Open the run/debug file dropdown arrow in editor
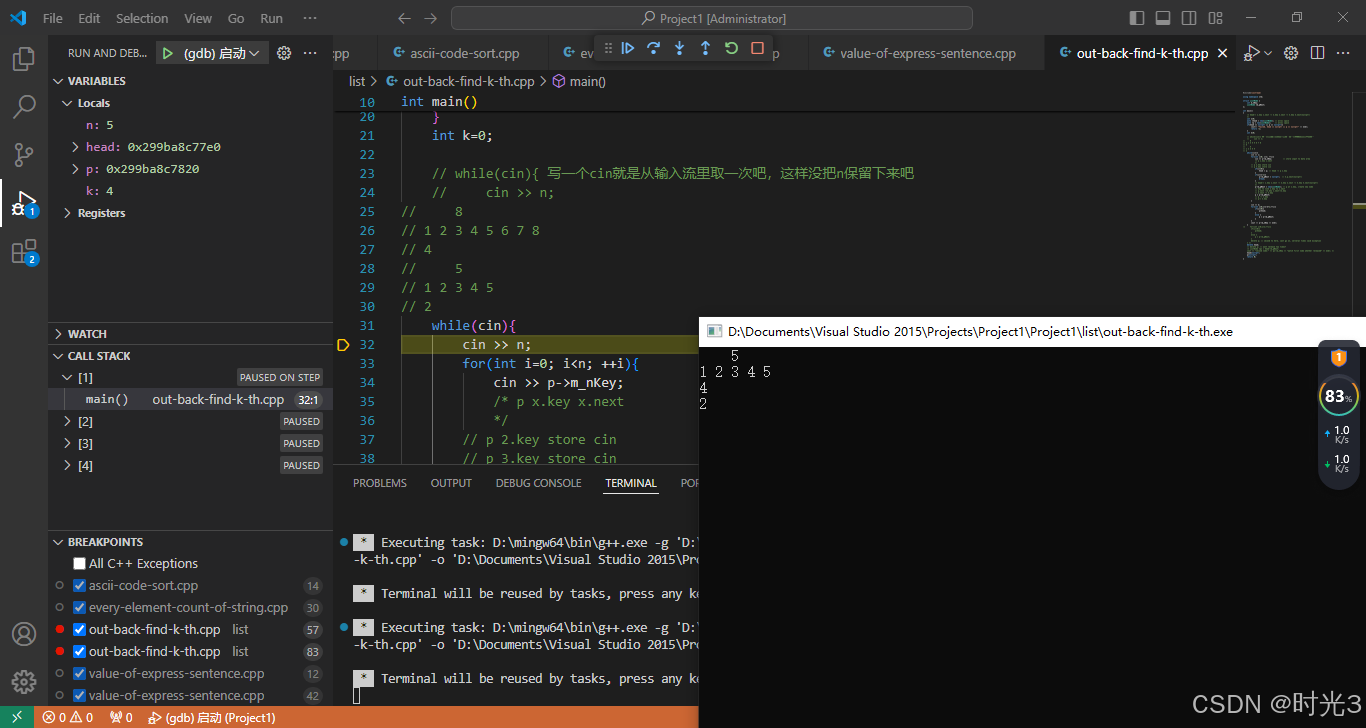The height and width of the screenshot is (728, 1366). pyautogui.click(x=1269, y=53)
